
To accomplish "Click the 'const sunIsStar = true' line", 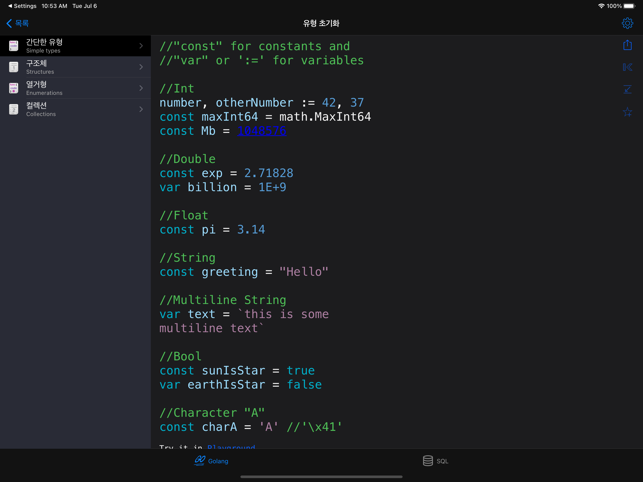I will pos(237,370).
